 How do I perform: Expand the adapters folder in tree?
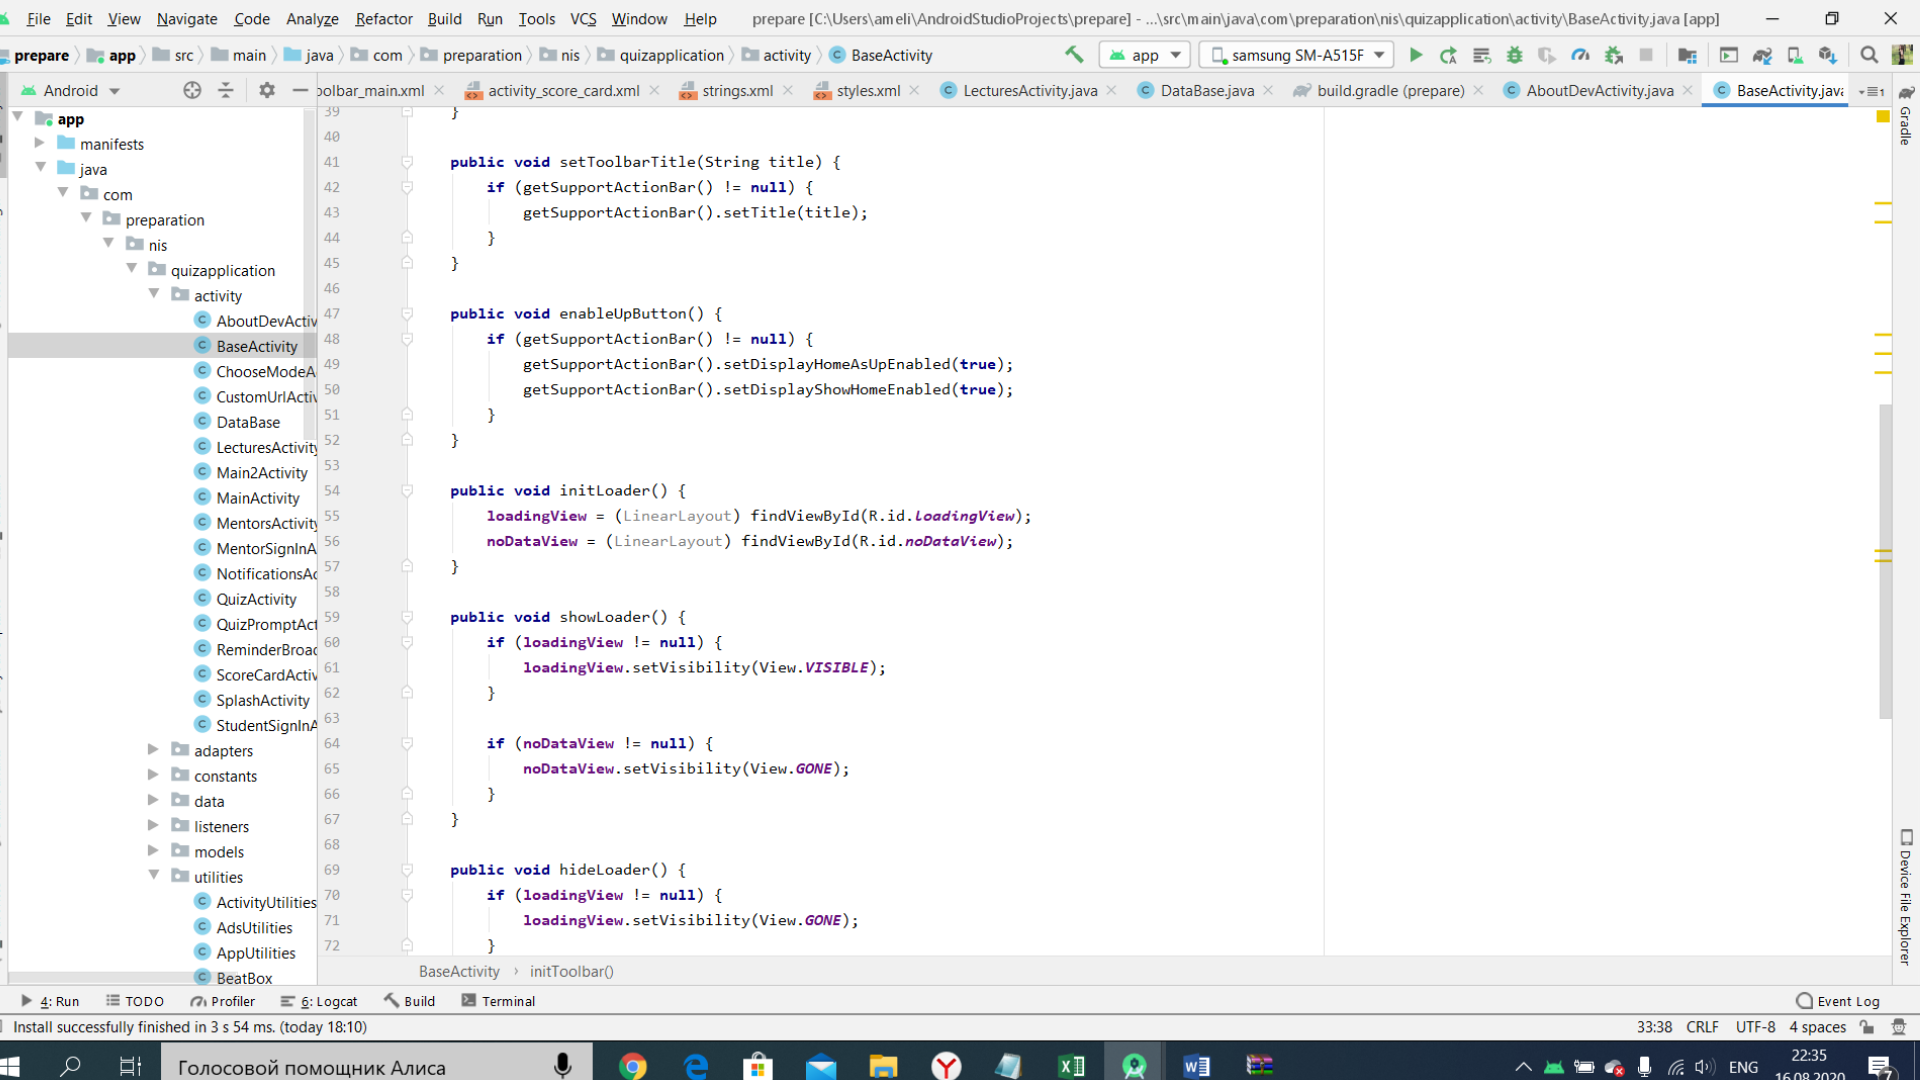pyautogui.click(x=153, y=750)
